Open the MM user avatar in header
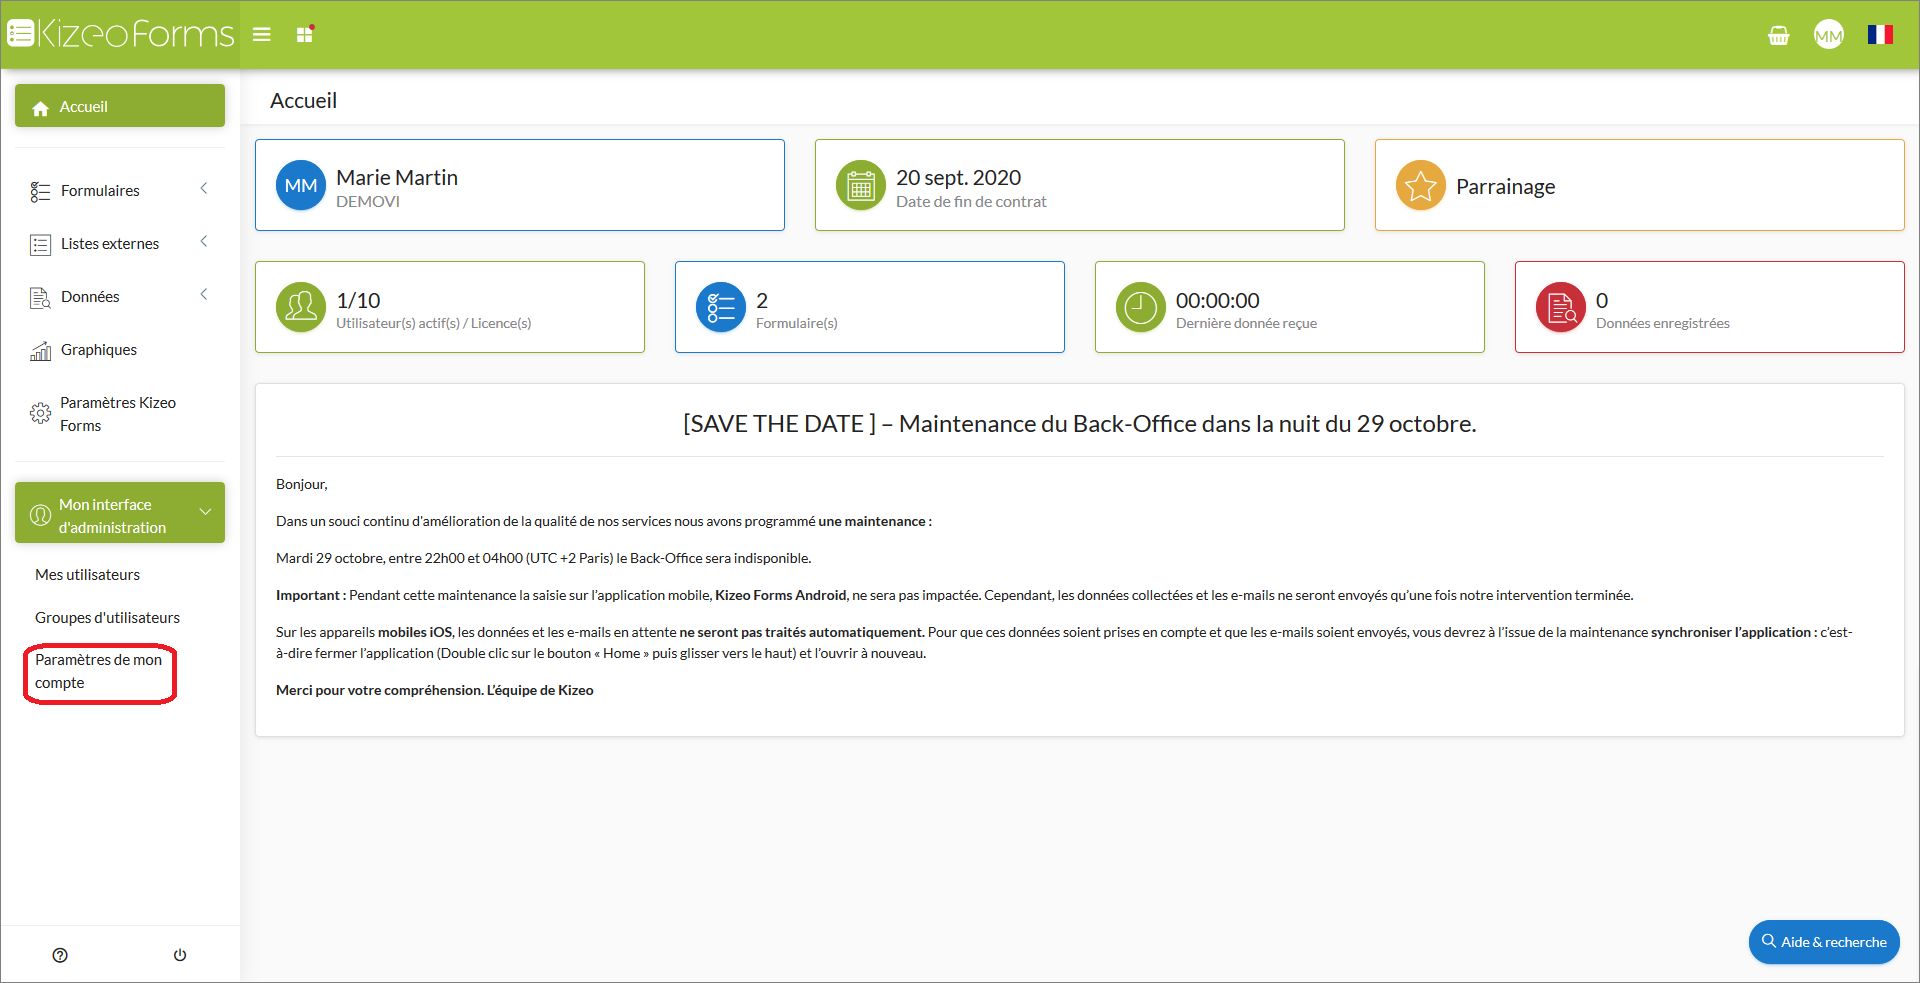1920x983 pixels. click(1829, 35)
